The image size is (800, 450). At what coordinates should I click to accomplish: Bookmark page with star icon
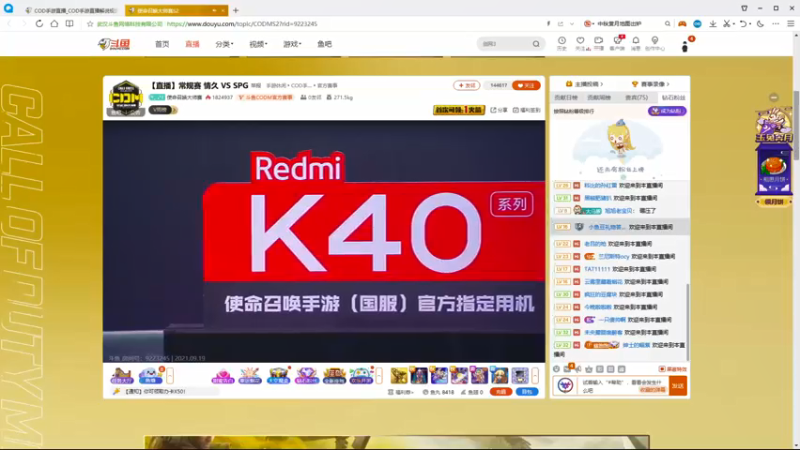[x=90, y=24]
